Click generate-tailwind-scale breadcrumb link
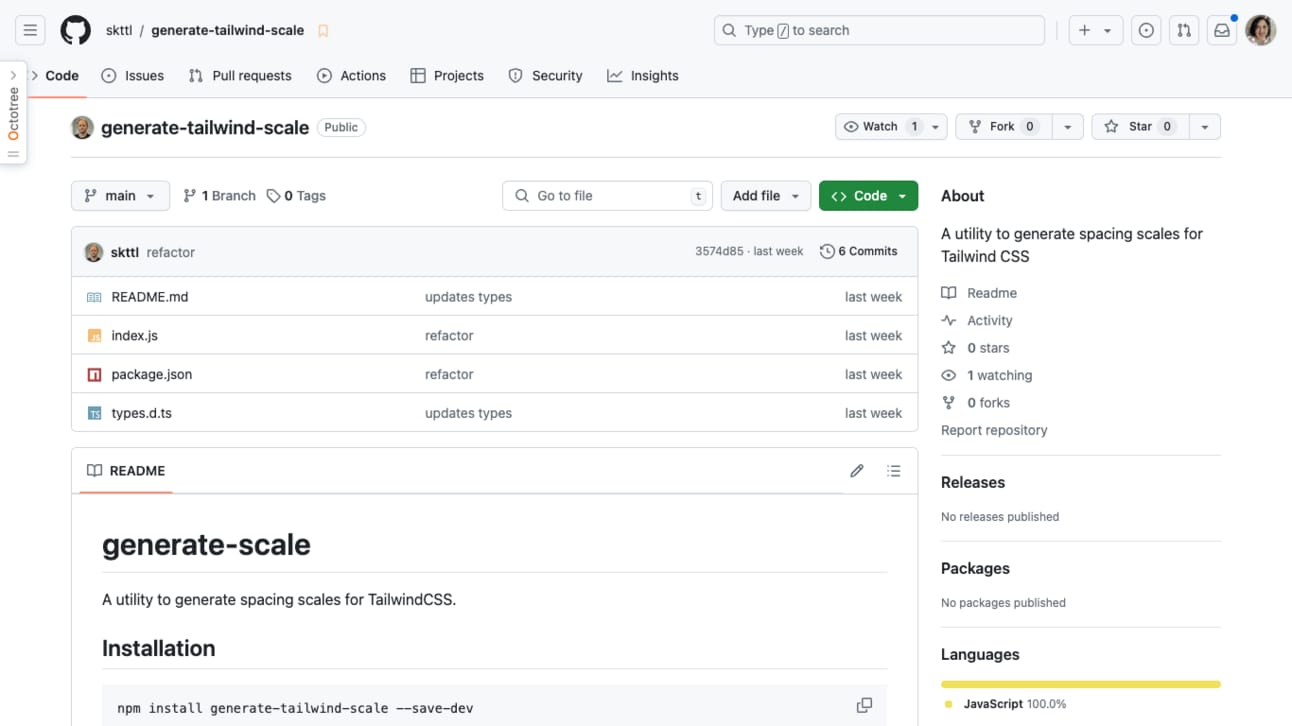This screenshot has height=726, width=1292. click(x=228, y=30)
